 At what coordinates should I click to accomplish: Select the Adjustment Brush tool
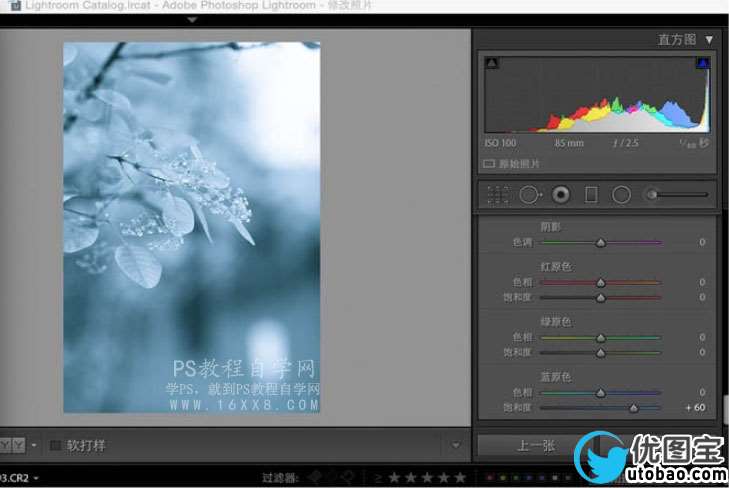point(677,195)
